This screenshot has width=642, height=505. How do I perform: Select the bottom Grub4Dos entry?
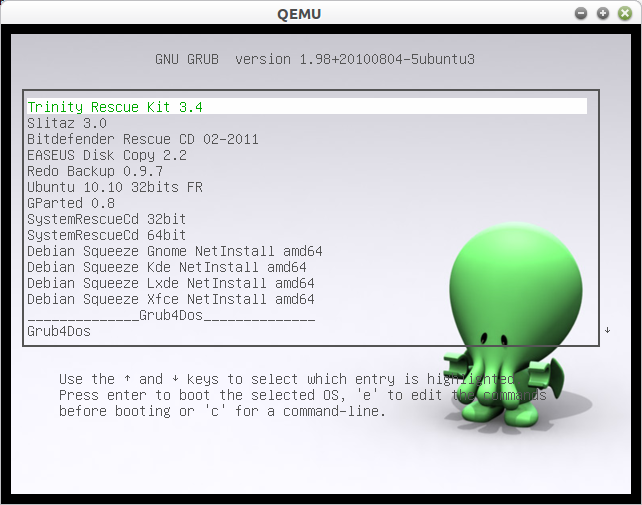tap(59, 331)
